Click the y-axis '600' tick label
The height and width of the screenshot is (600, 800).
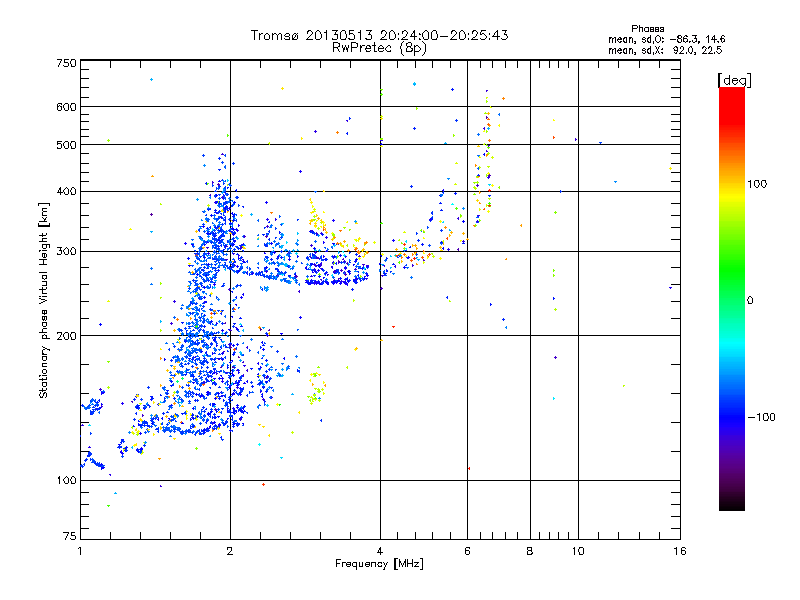click(x=66, y=107)
